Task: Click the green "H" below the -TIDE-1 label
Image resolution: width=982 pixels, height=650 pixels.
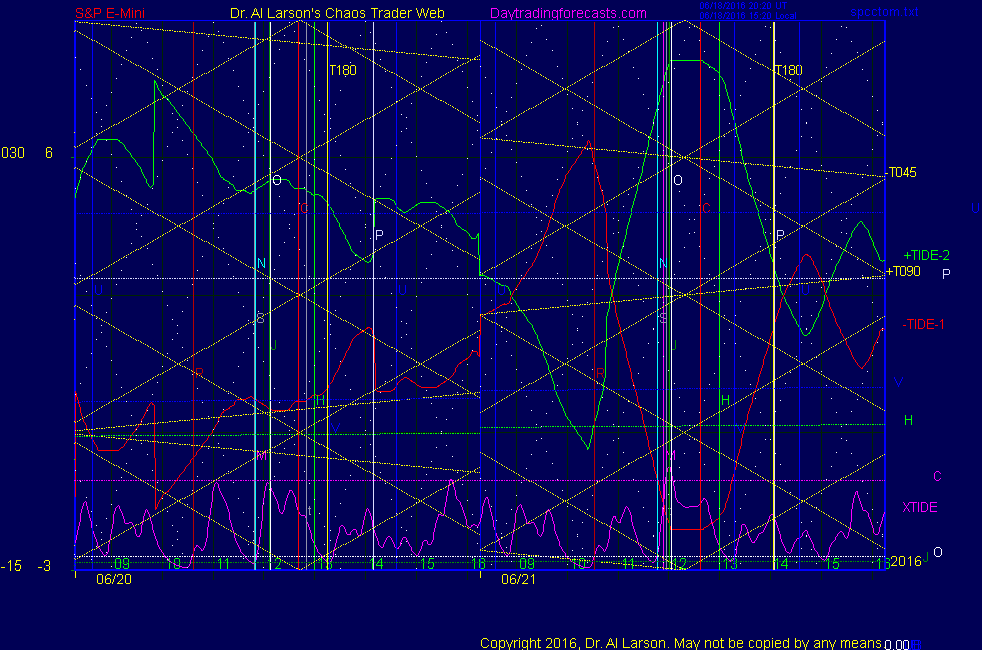Action: pos(909,420)
